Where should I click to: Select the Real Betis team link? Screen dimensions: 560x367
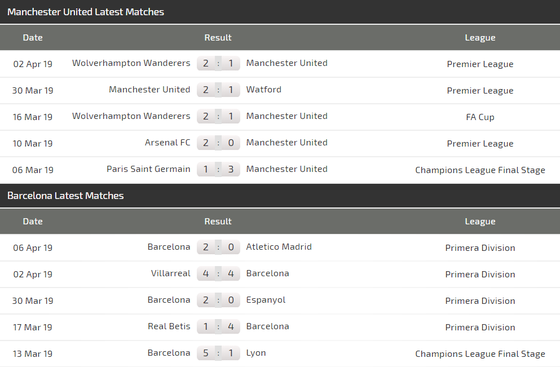[169, 326]
